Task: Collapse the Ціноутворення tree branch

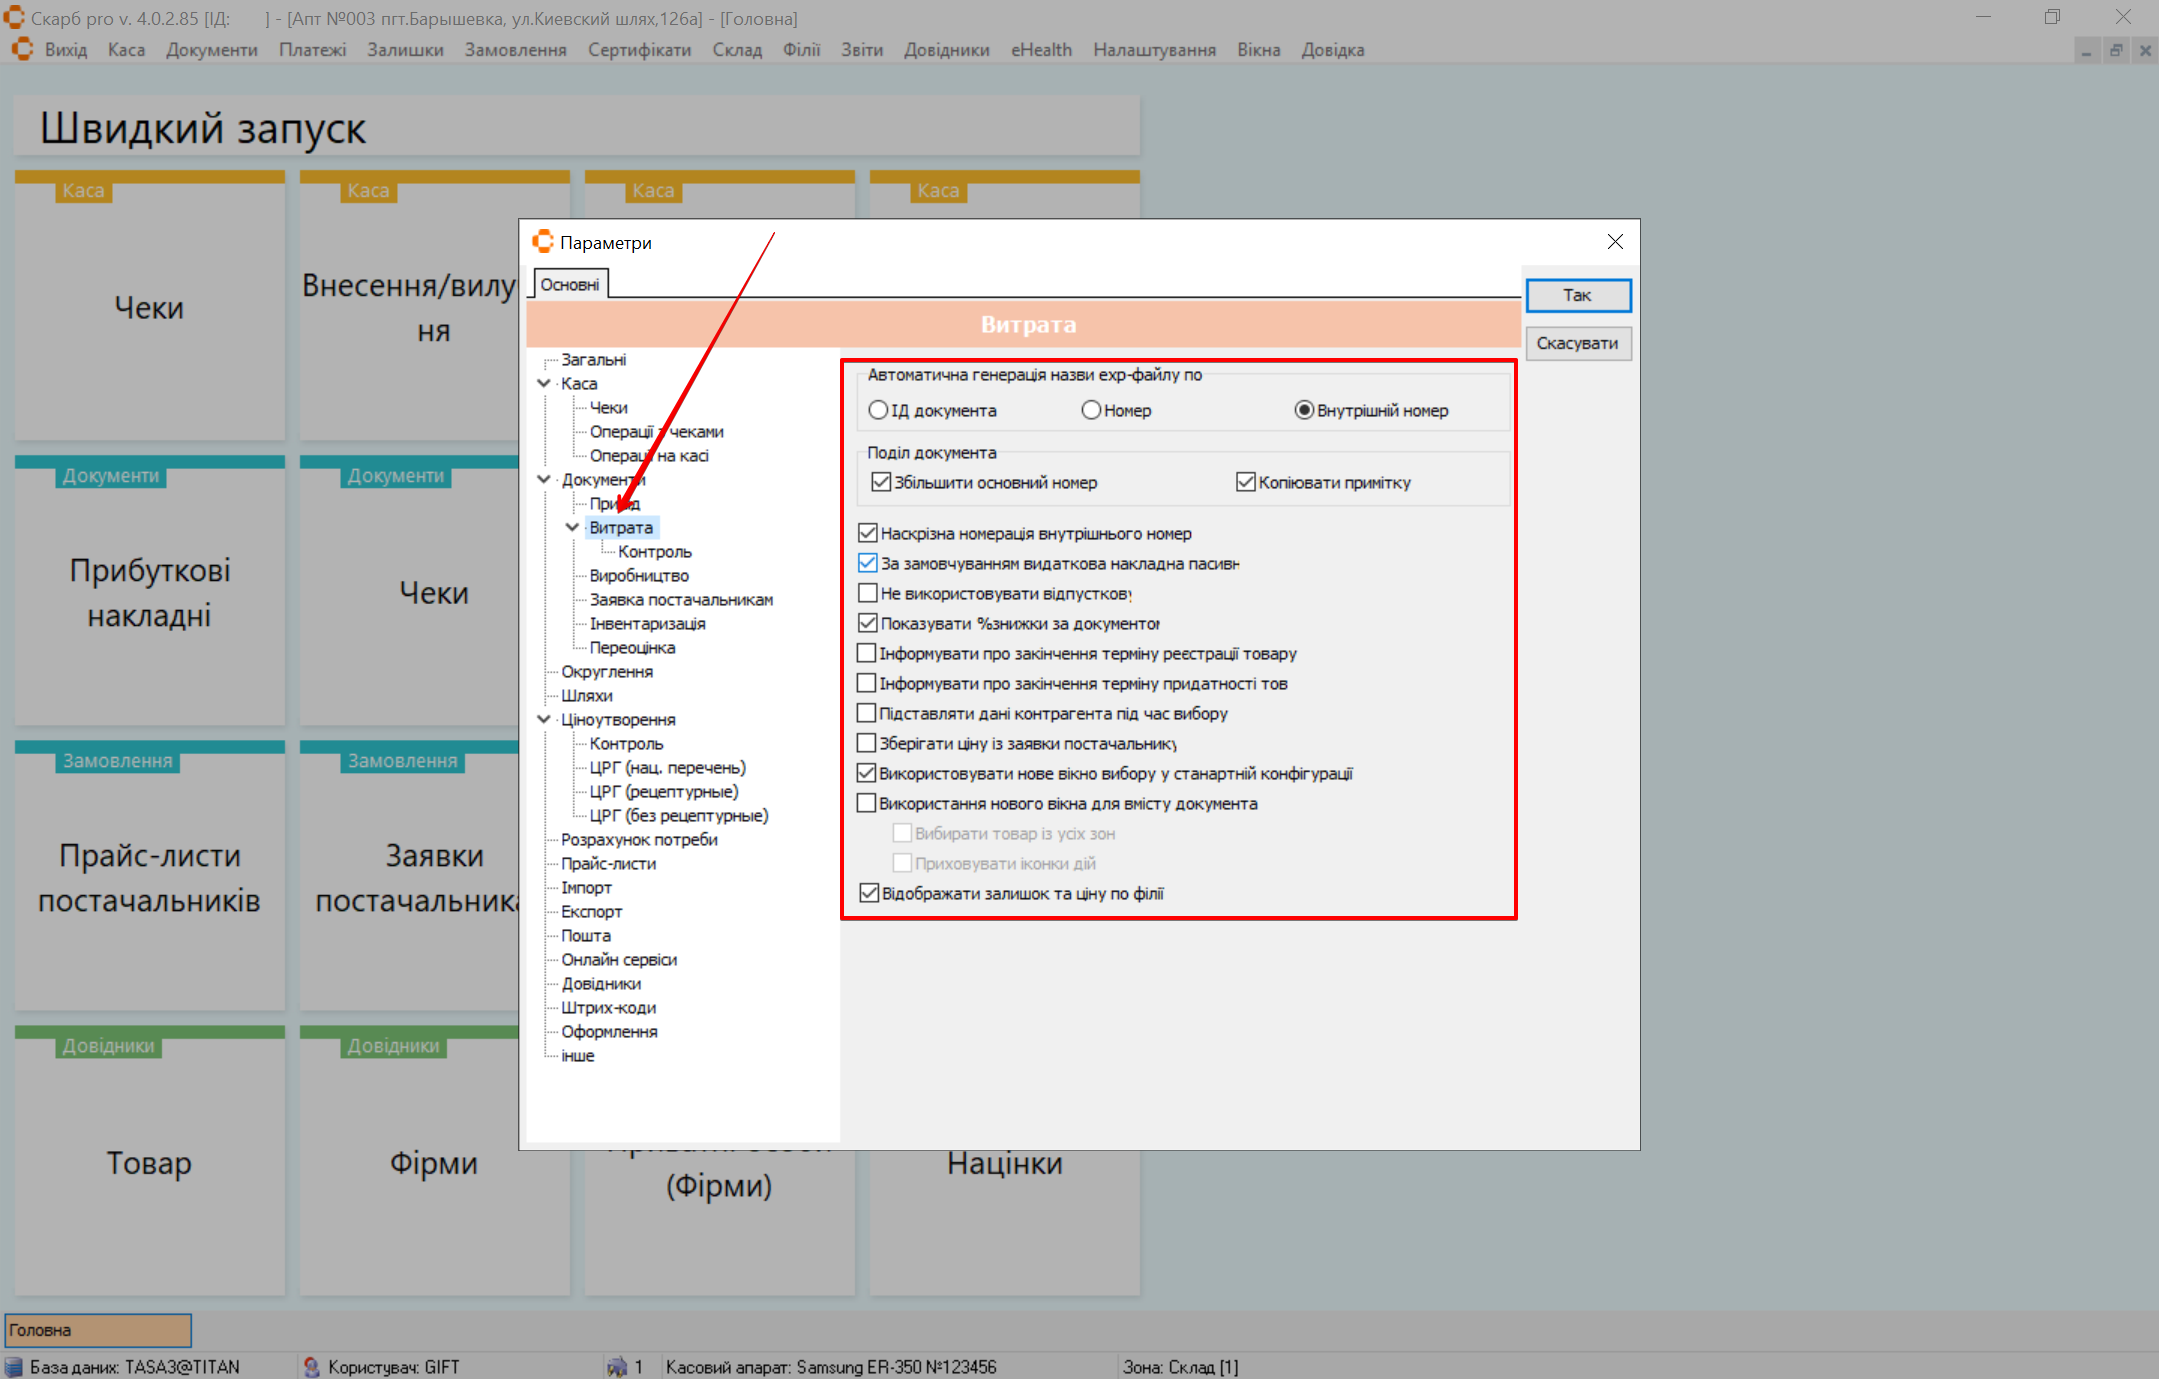Action: [x=544, y=719]
